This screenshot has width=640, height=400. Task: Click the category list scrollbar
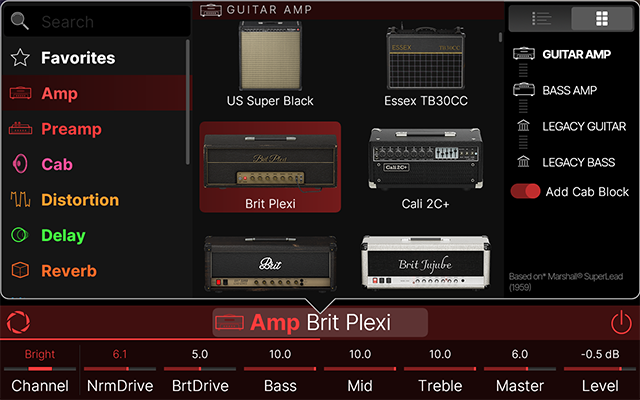click(x=188, y=102)
